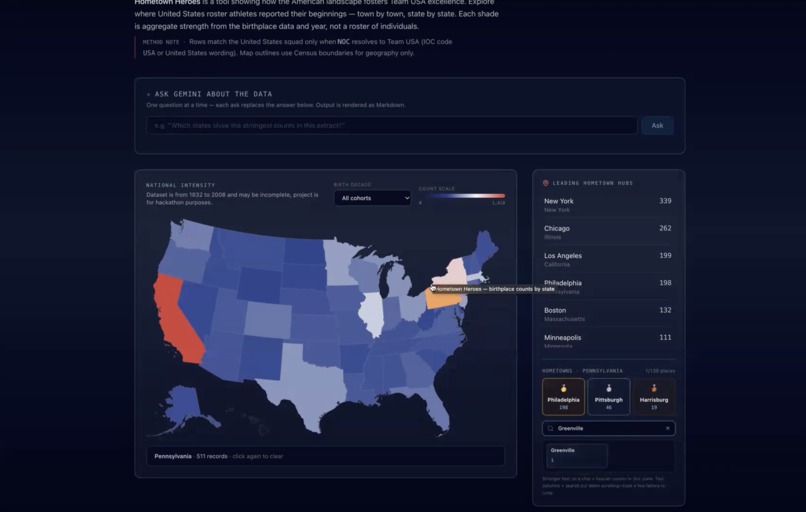Click the New York row showing 339
This screenshot has height=512, width=806.
(x=608, y=205)
